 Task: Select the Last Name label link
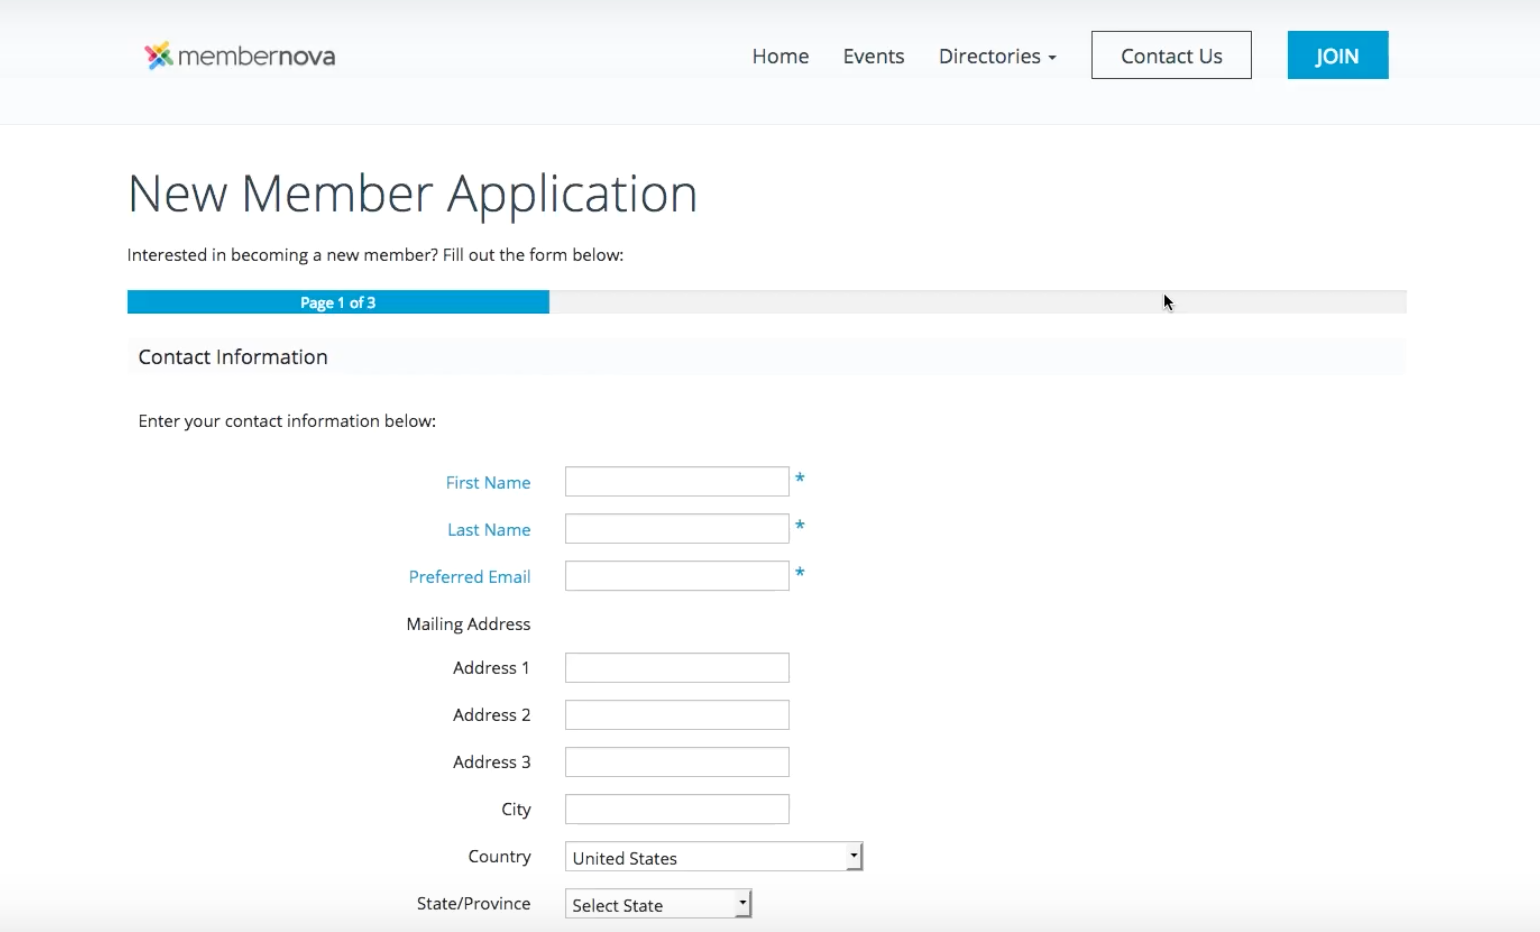coord(489,529)
